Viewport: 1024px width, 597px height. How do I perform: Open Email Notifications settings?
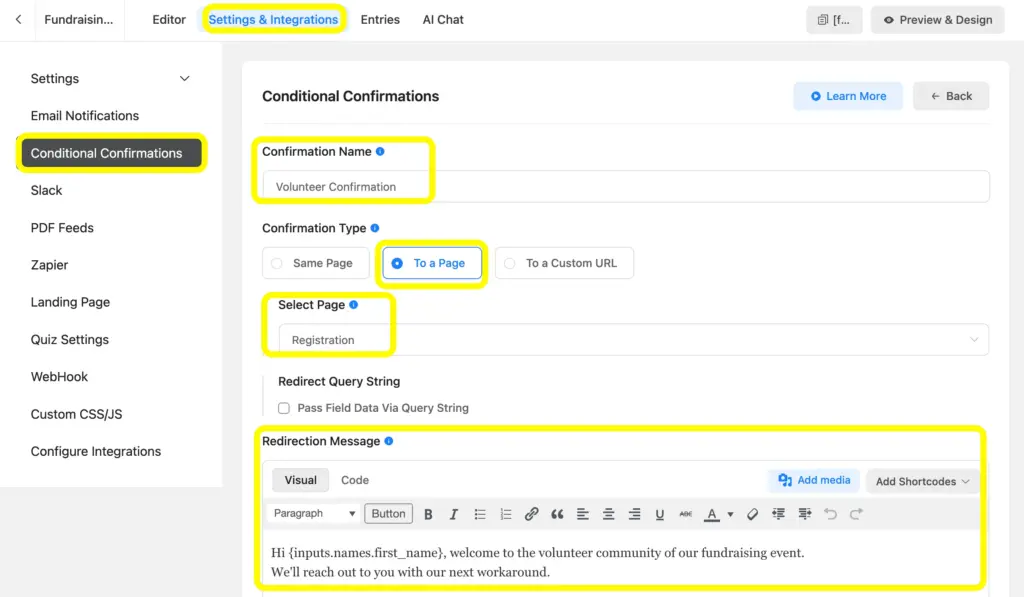click(85, 116)
